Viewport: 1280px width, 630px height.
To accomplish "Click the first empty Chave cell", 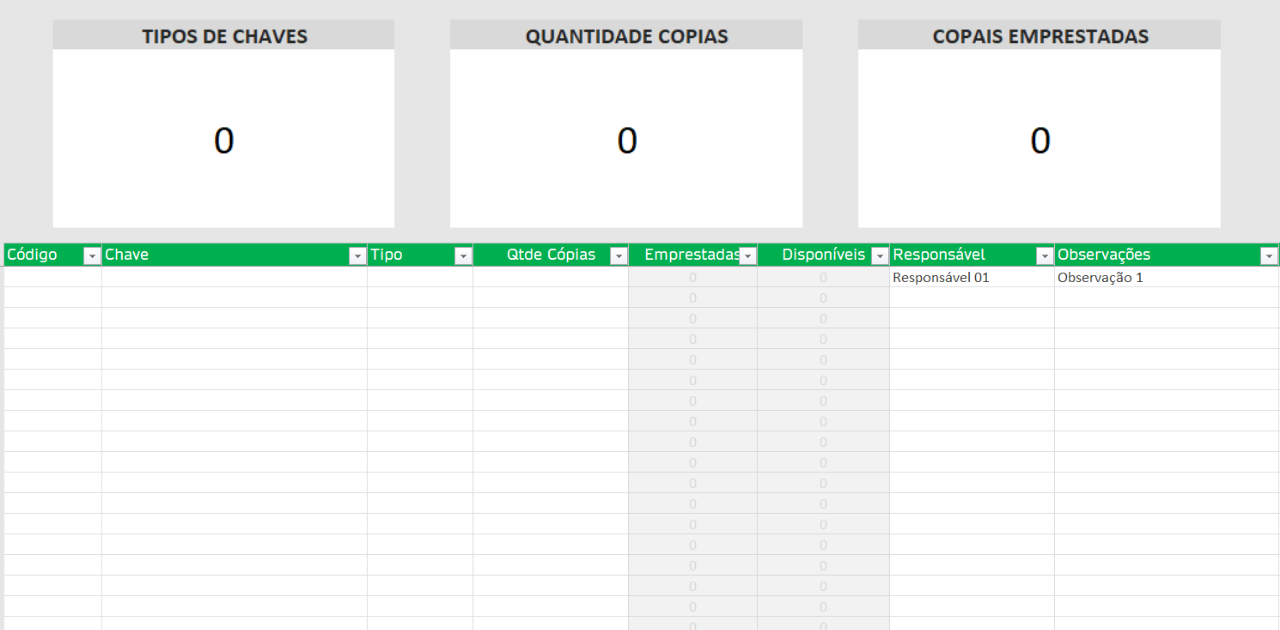I will [234, 277].
